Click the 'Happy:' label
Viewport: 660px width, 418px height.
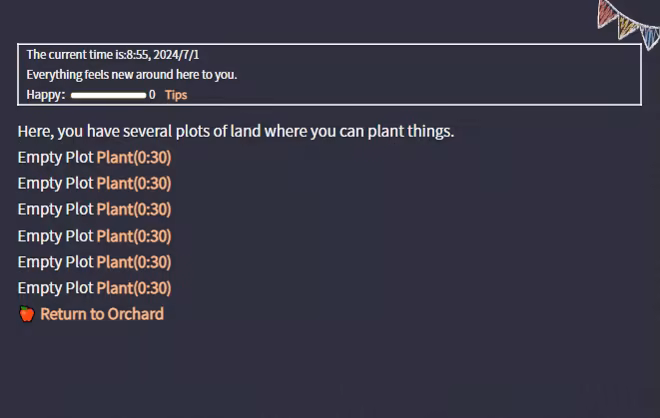[46, 95]
